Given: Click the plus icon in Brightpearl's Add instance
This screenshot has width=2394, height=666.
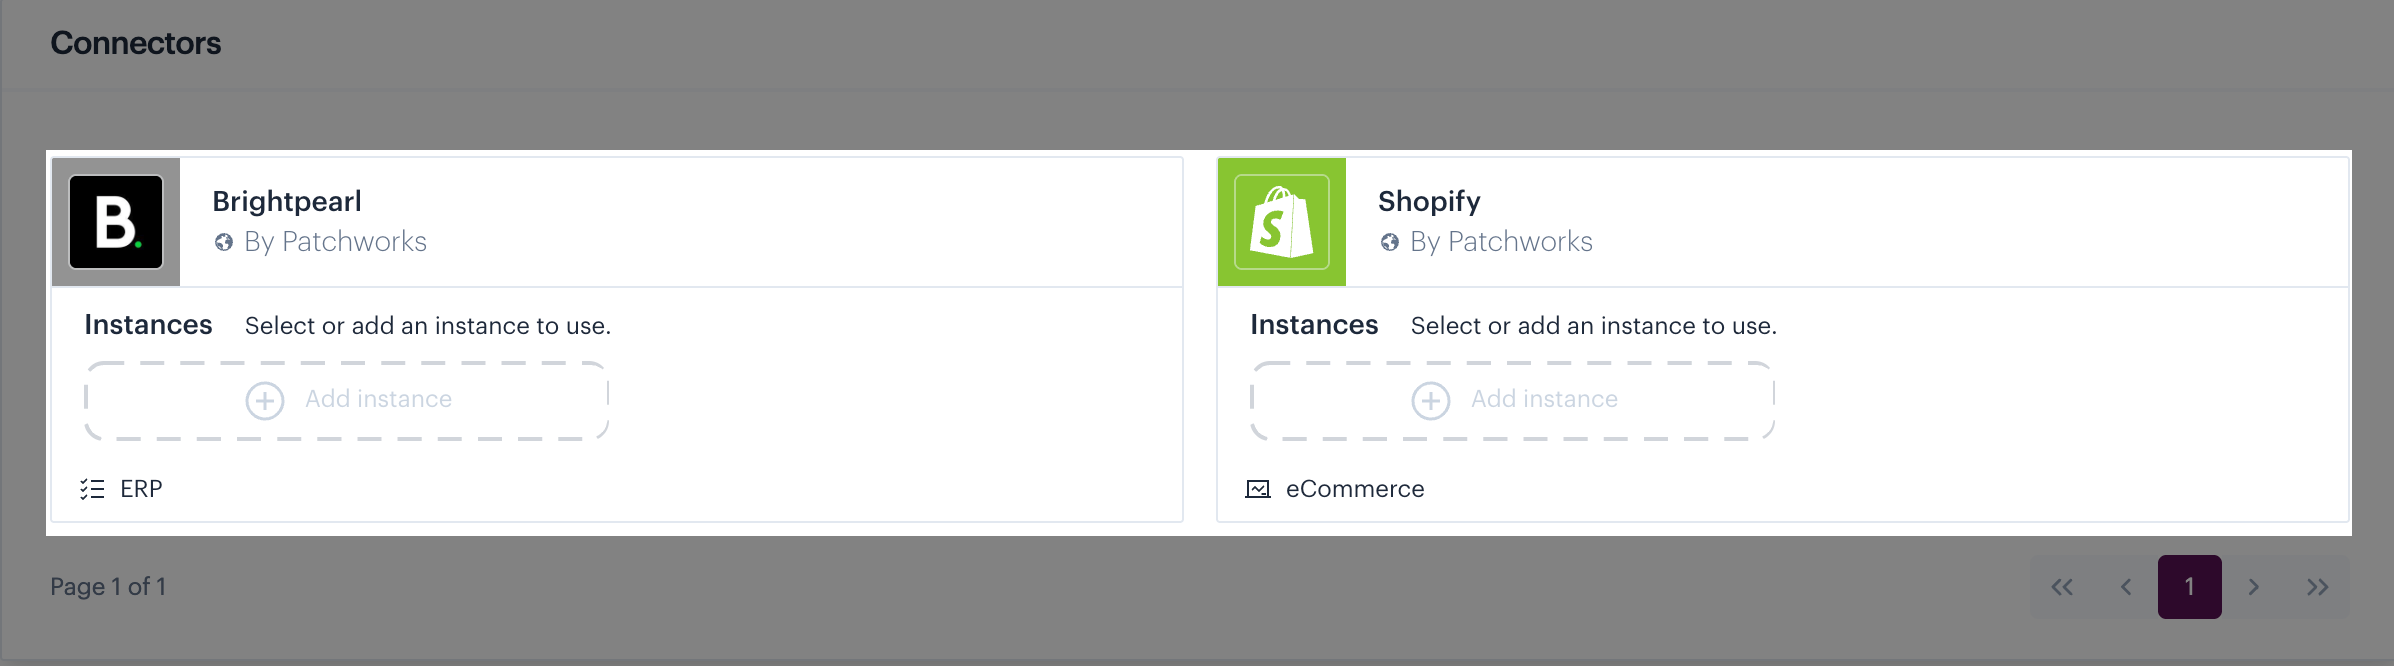Looking at the screenshot, I should coord(265,401).
